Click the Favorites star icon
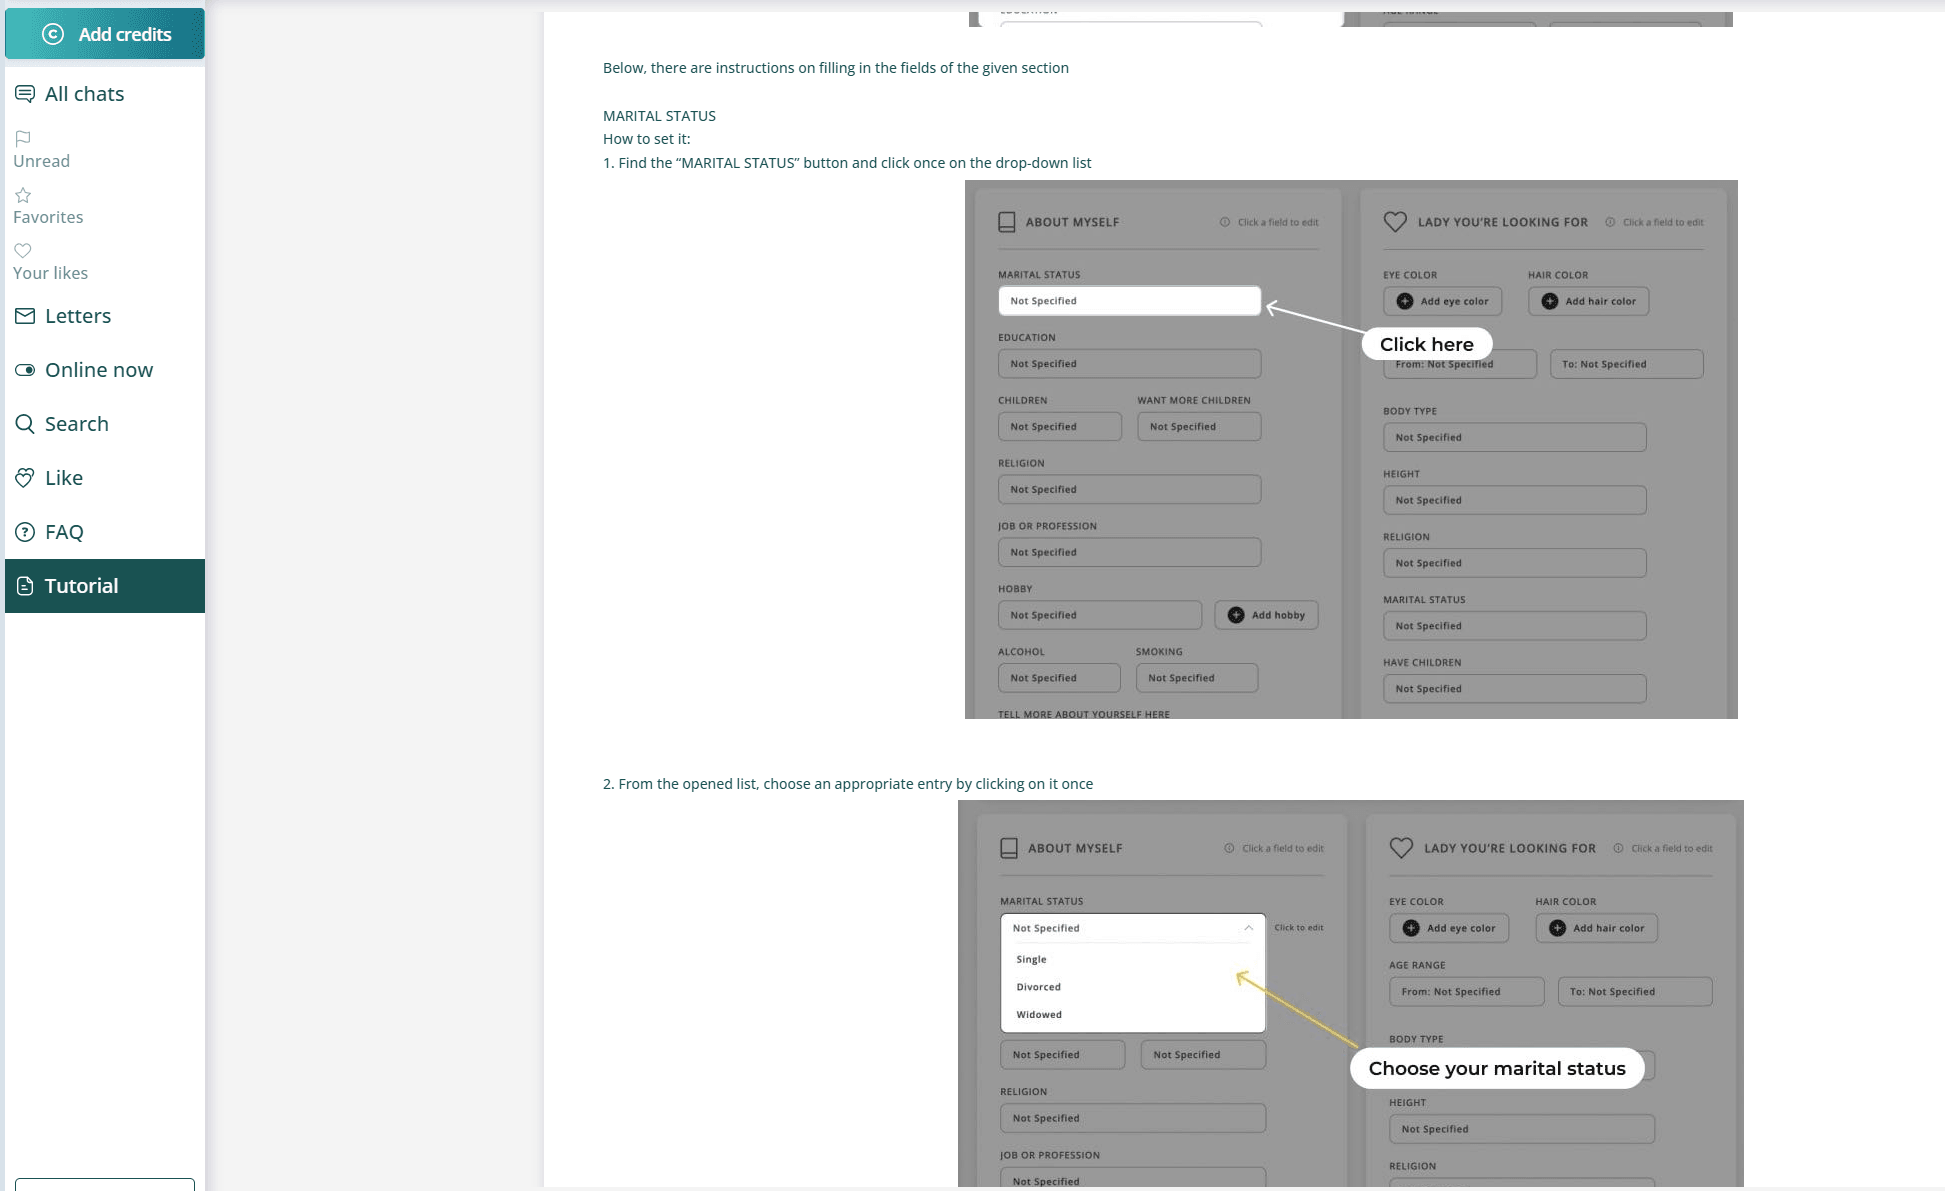This screenshot has width=1945, height=1191. point(23,195)
